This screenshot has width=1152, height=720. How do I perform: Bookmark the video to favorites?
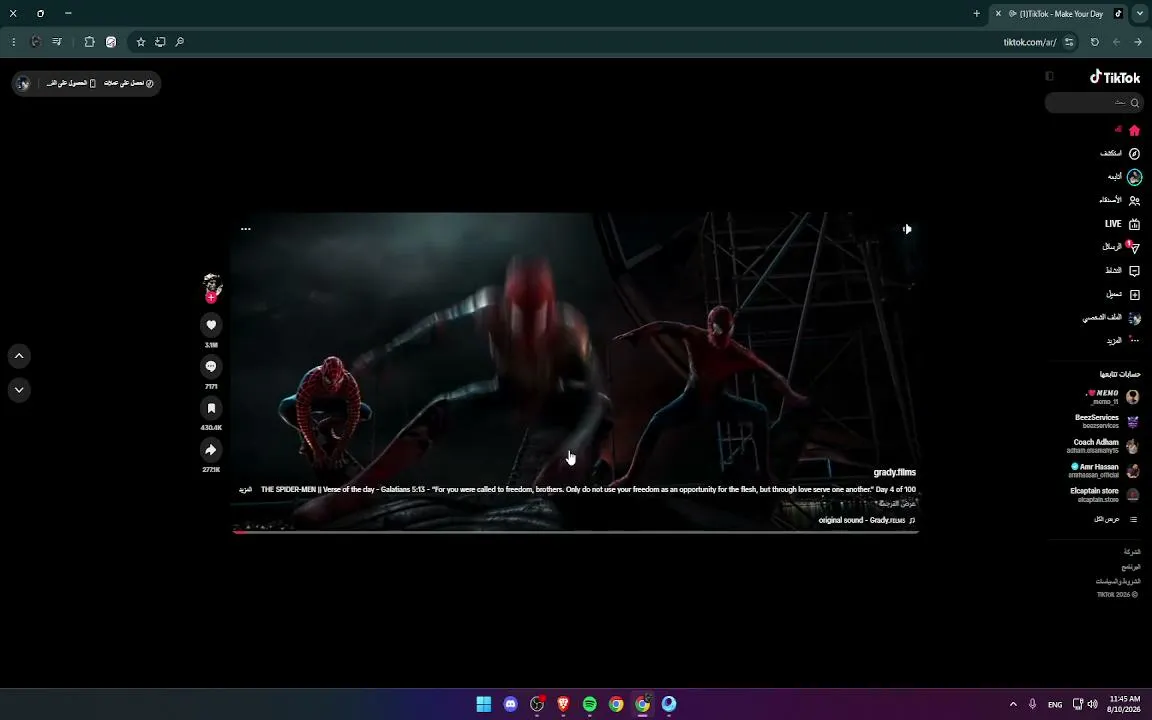coord(211,408)
